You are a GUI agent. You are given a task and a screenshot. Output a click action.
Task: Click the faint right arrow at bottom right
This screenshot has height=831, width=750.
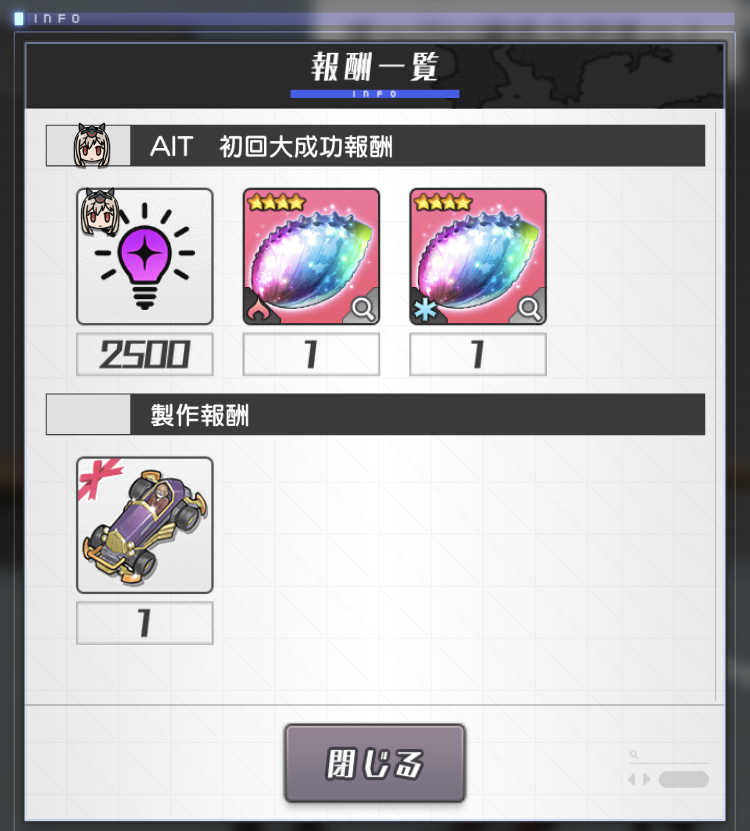(x=647, y=780)
